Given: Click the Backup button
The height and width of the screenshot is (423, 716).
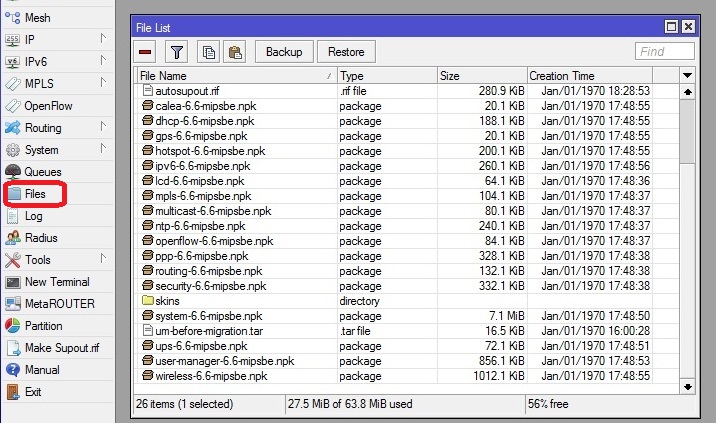Looking at the screenshot, I should point(284,51).
